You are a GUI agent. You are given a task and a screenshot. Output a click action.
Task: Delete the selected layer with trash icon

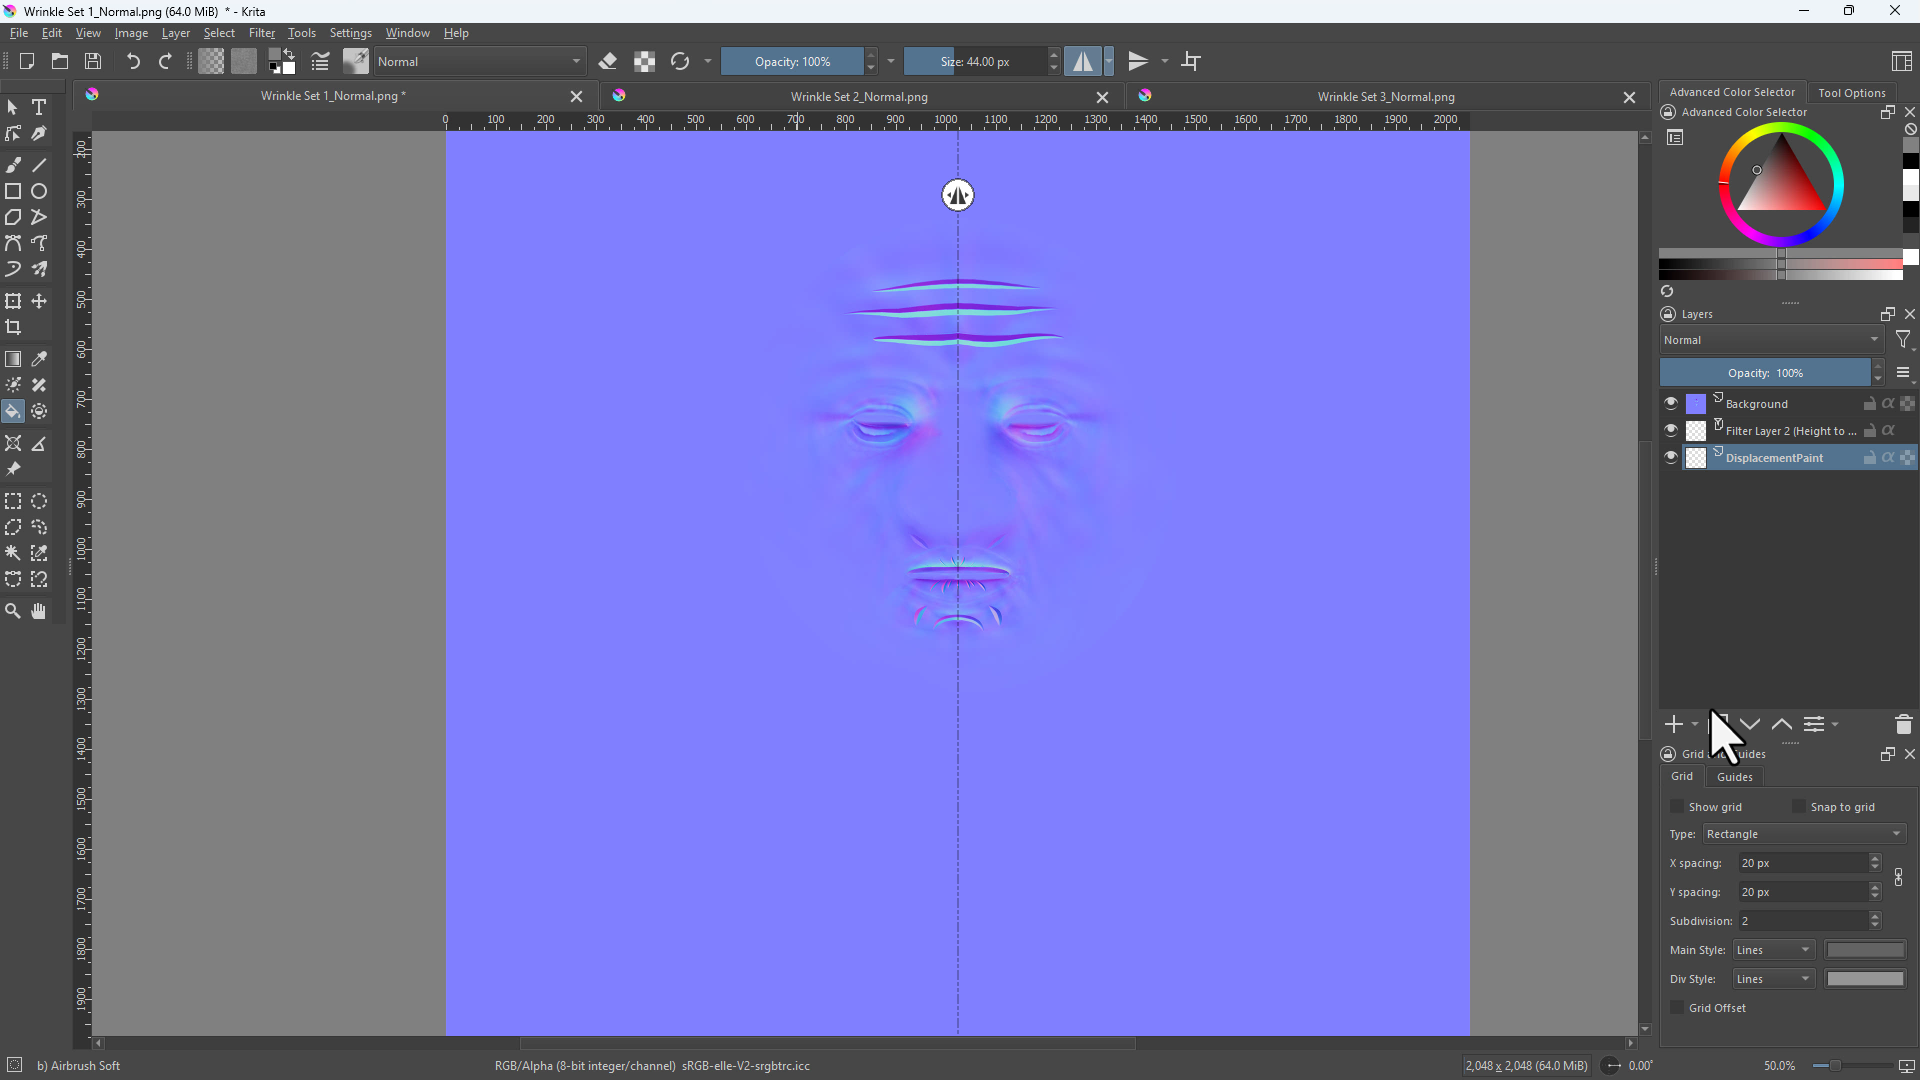coord(1904,724)
